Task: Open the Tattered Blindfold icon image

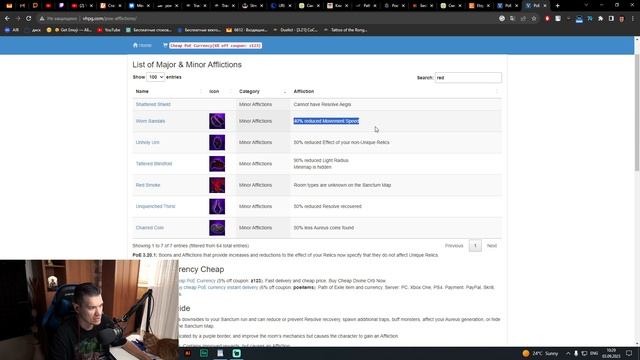Action: [x=217, y=164]
